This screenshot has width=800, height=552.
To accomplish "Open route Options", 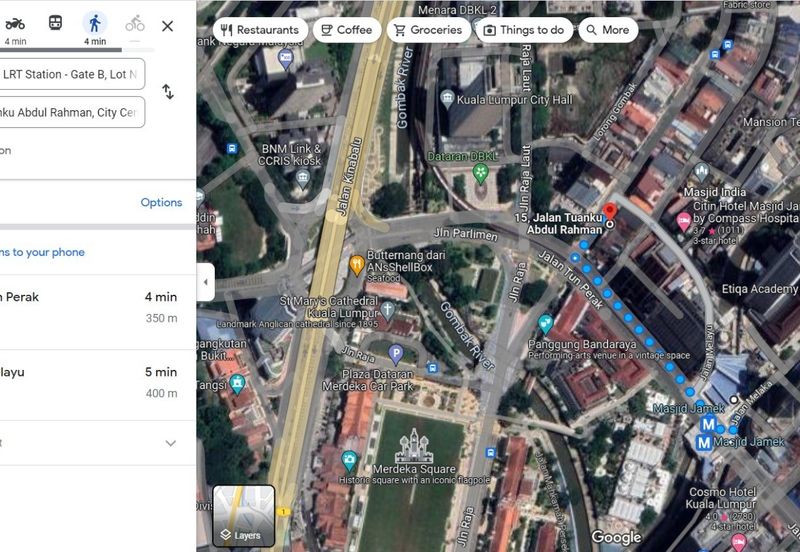I will 161,202.
